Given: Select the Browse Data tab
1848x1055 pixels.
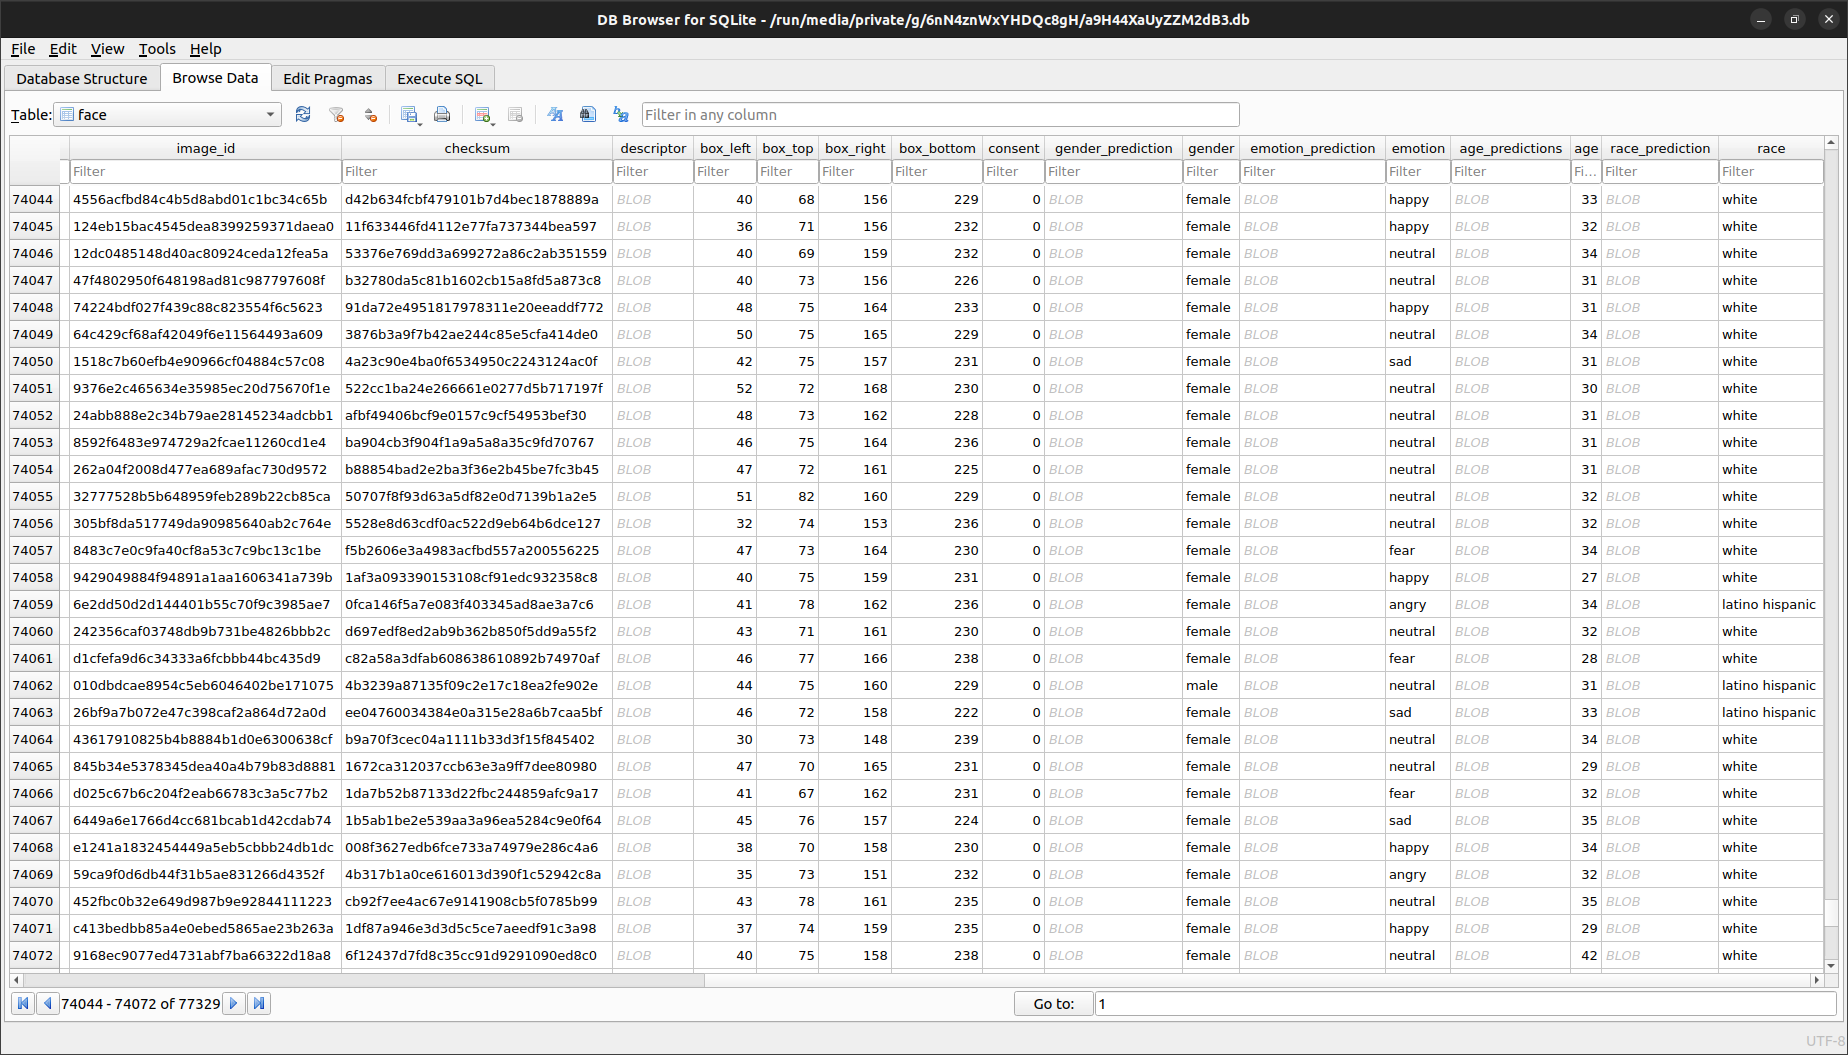Looking at the screenshot, I should (x=215, y=78).
